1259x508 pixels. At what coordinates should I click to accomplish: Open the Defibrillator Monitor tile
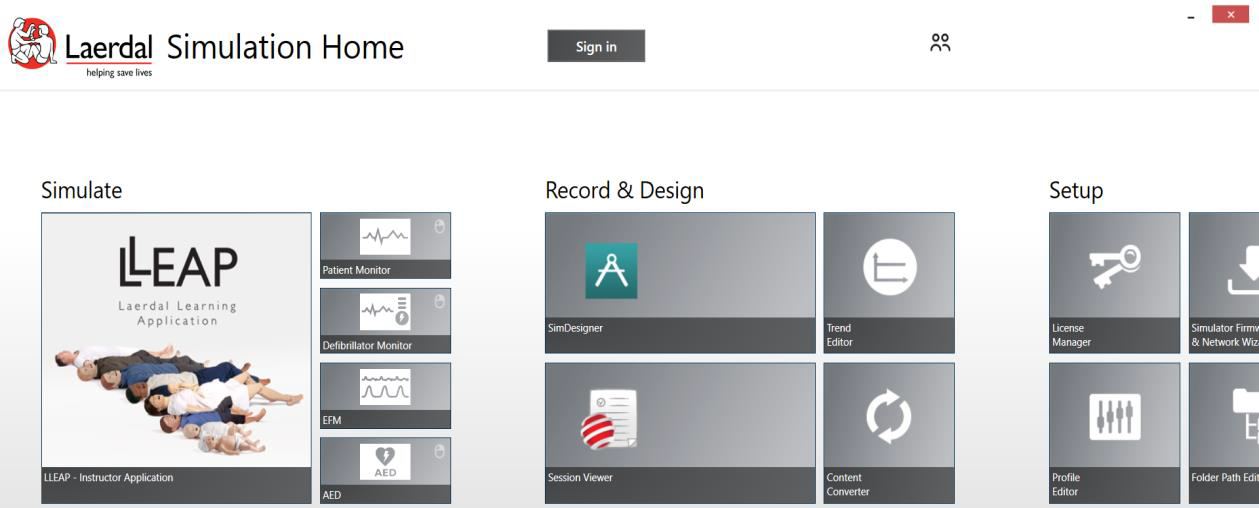point(385,320)
